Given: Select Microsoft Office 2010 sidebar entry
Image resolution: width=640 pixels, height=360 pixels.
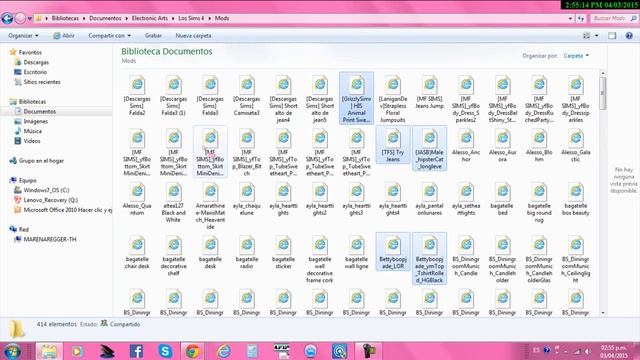Looking at the screenshot, I should pos(67,210).
